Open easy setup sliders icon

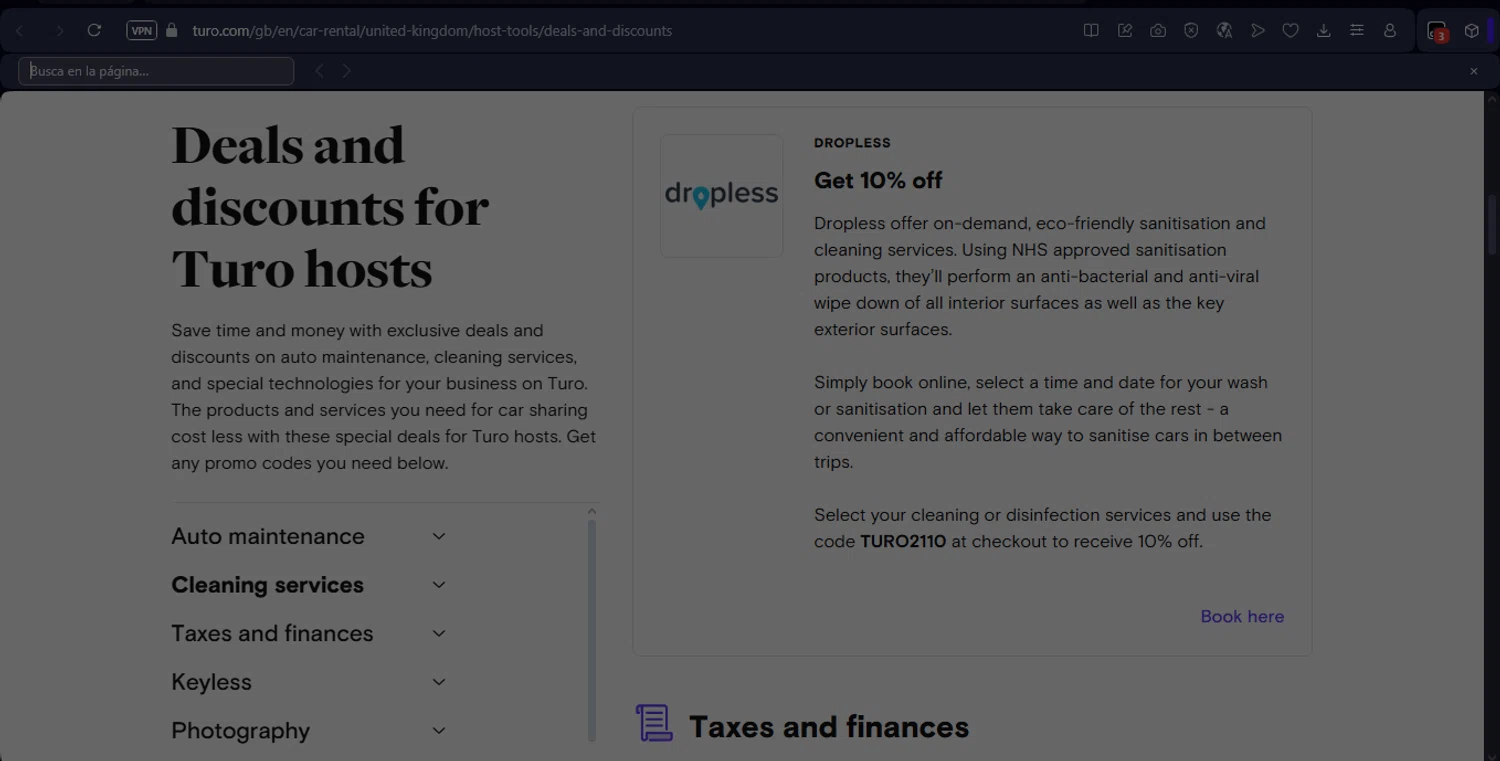(x=1357, y=31)
